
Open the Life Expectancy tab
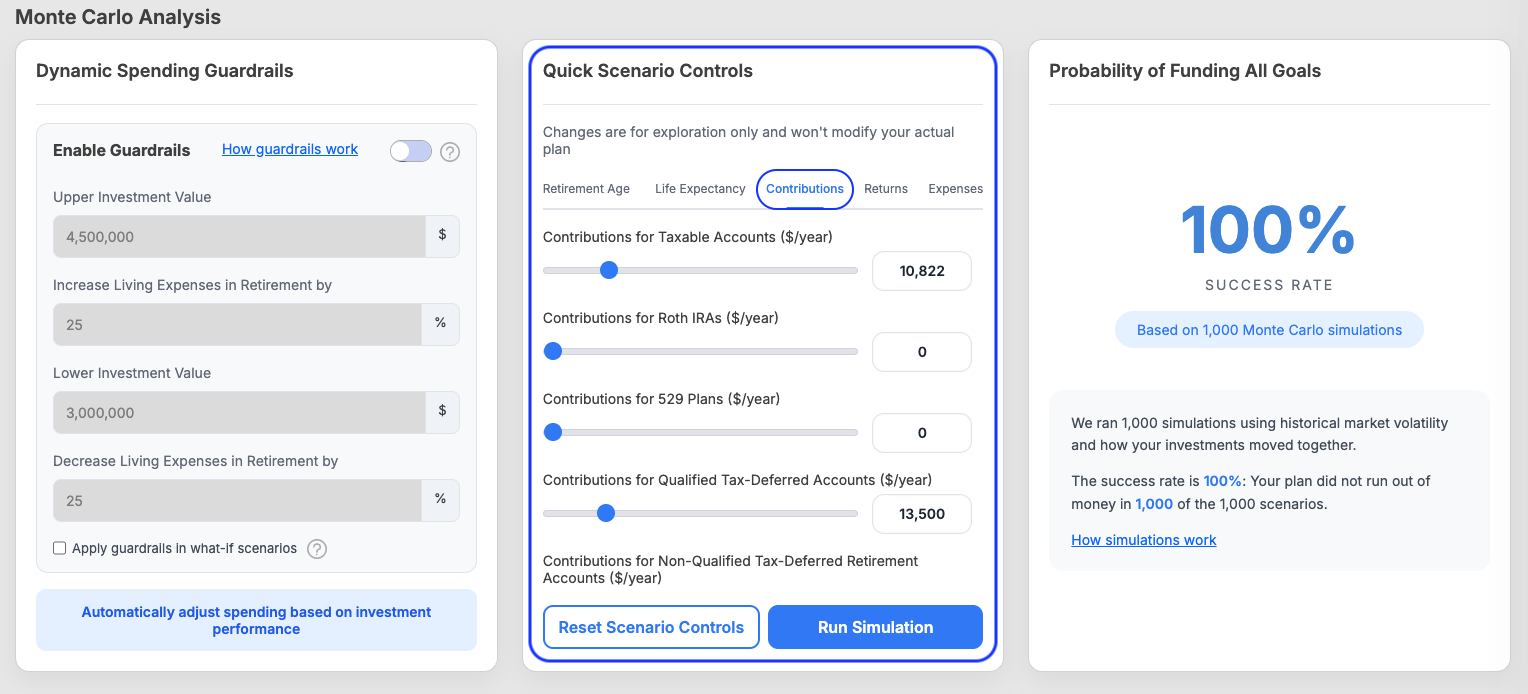pyautogui.click(x=700, y=189)
